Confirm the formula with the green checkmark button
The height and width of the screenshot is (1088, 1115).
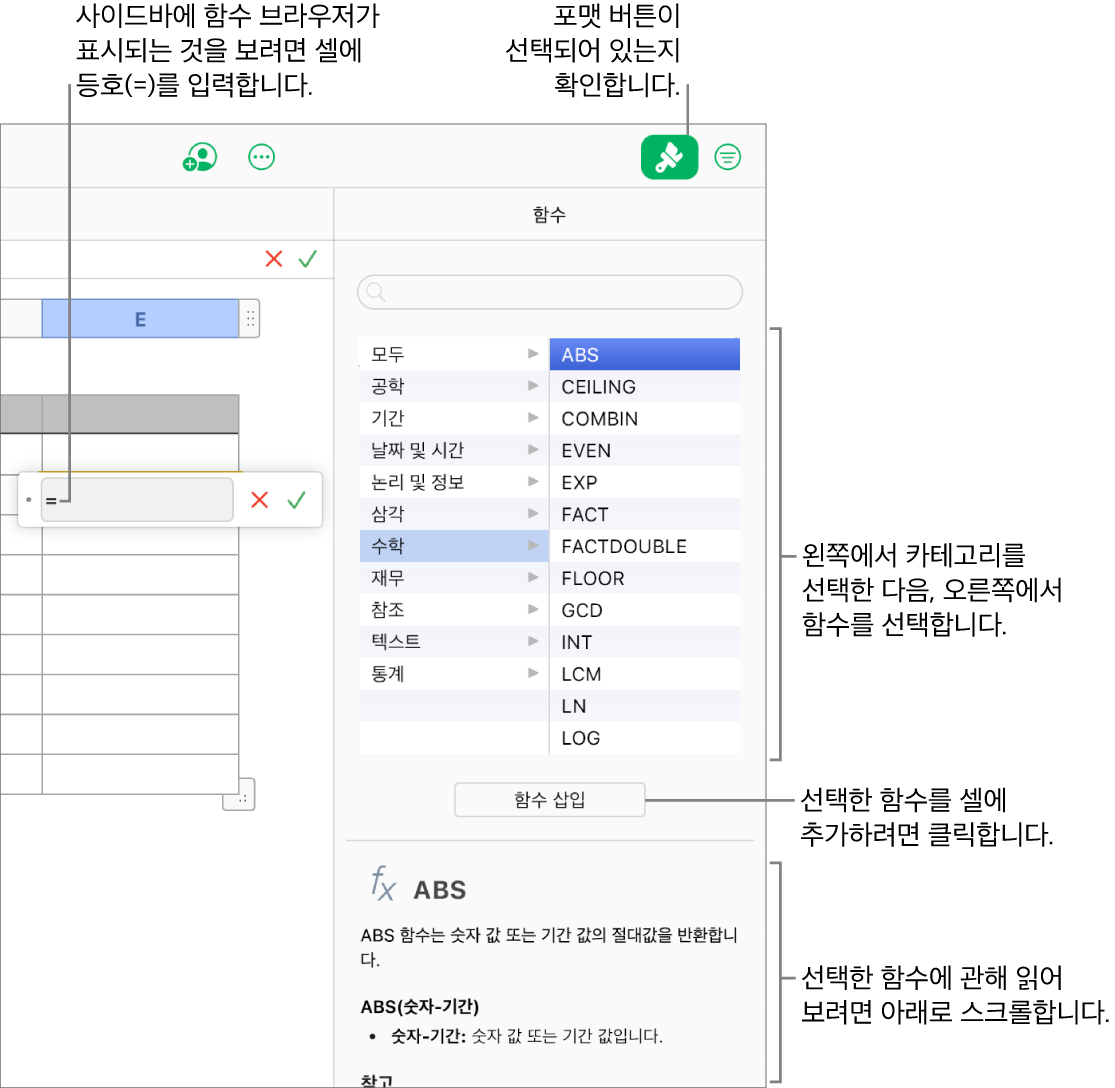(x=296, y=500)
